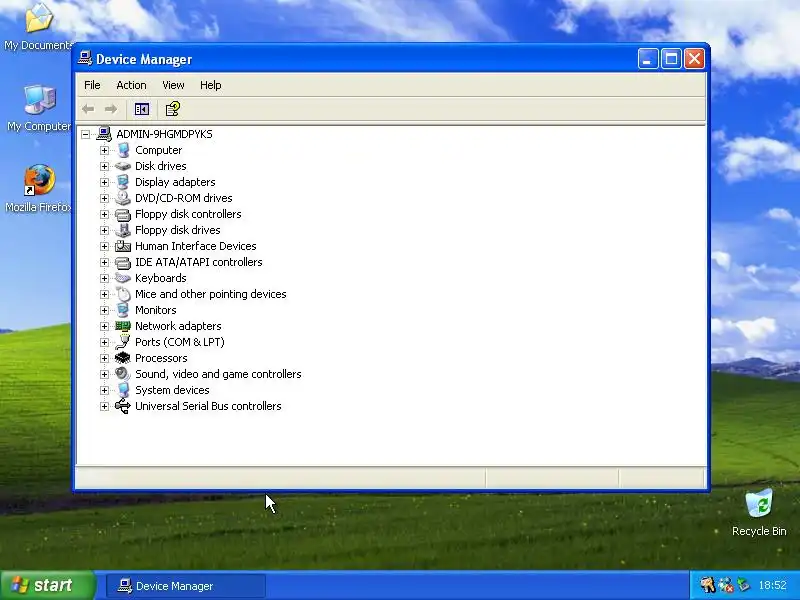Select the Display adapters icon
800x600 pixels.
123,182
